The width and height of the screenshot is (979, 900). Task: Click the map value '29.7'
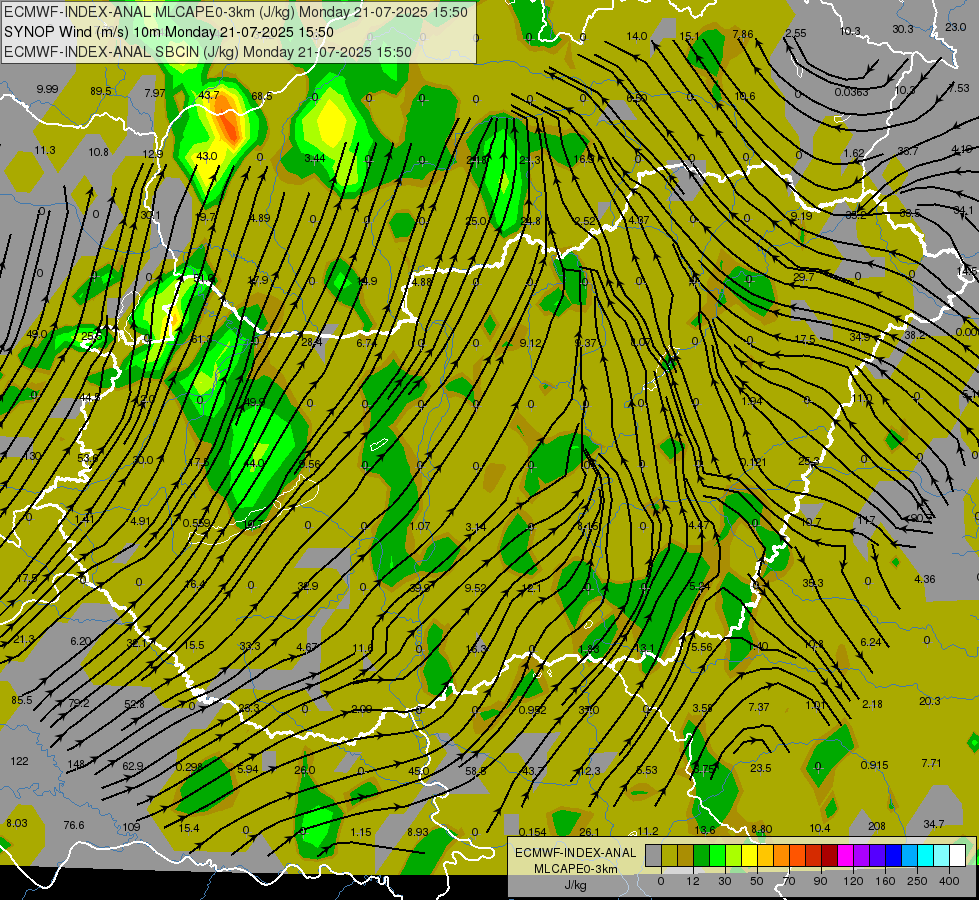[804, 277]
